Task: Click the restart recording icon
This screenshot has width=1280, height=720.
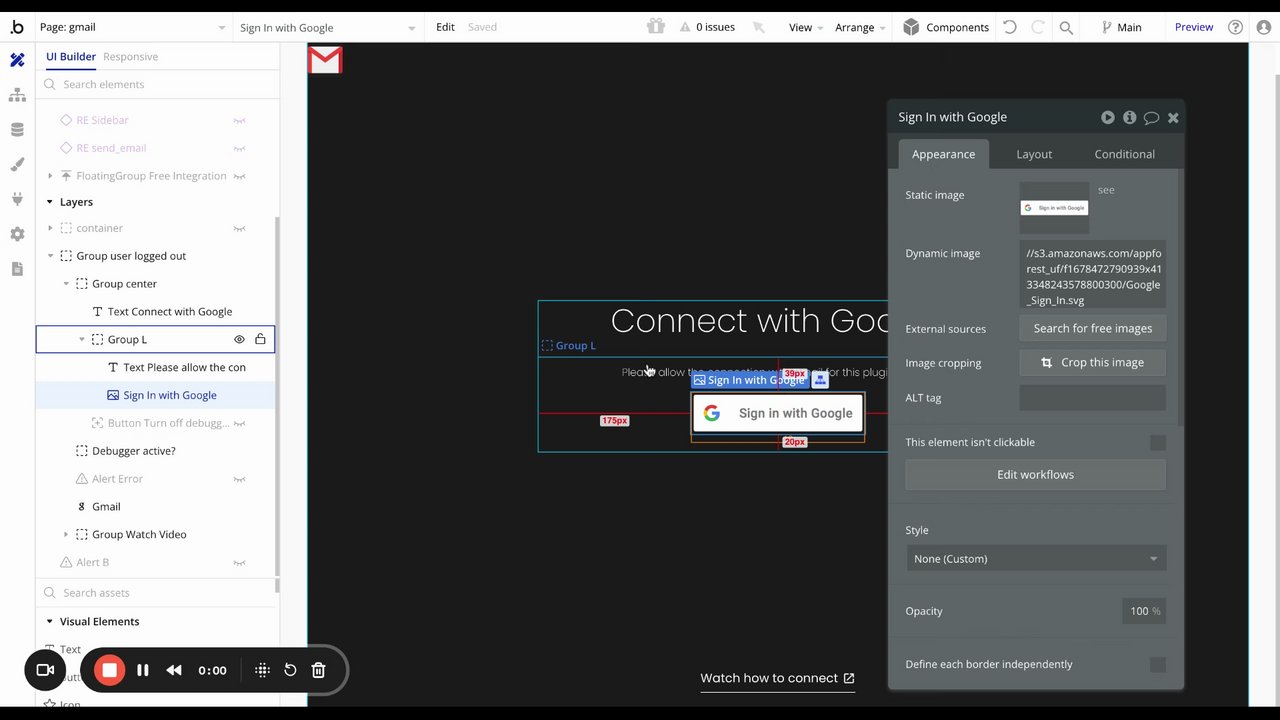Action: tap(290, 670)
